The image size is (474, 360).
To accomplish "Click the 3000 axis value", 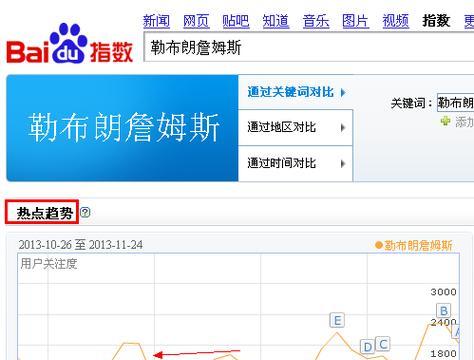I will pos(443,292).
